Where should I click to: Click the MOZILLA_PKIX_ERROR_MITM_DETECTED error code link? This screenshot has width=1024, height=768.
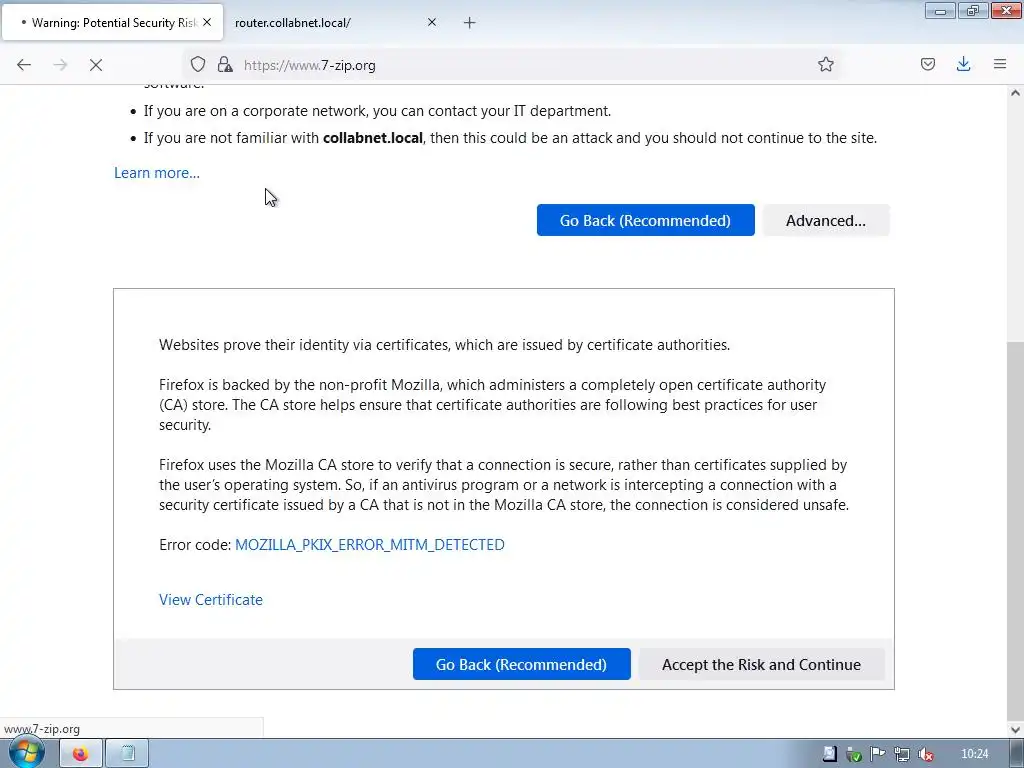pyautogui.click(x=370, y=545)
